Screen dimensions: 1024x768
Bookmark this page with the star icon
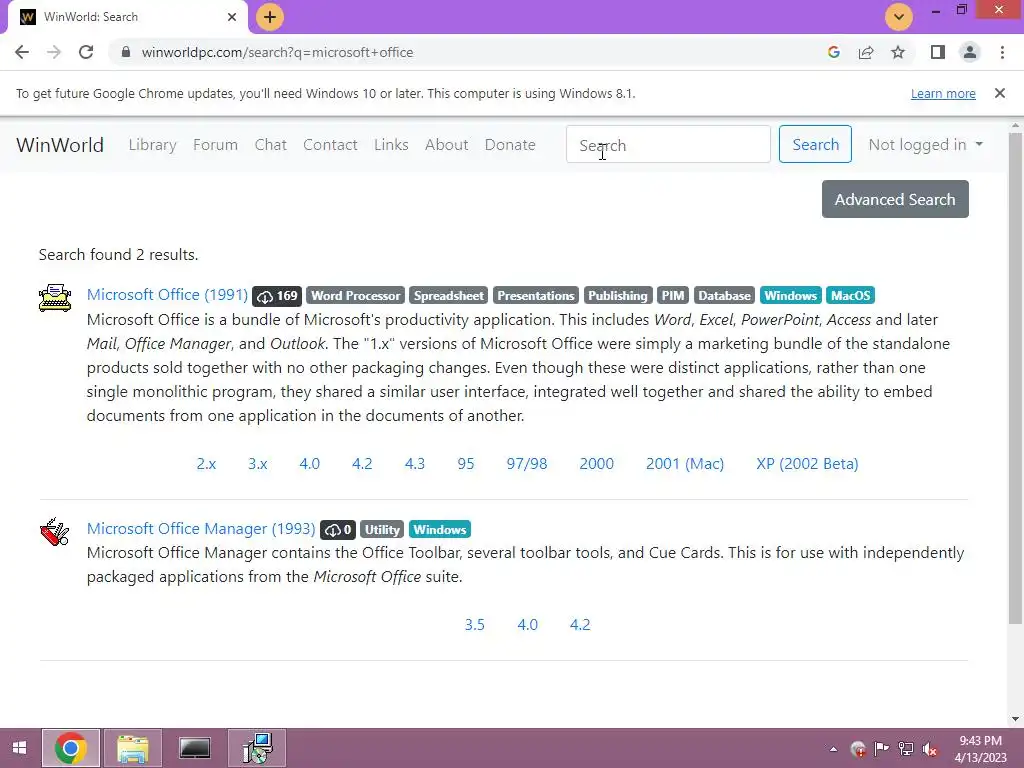tap(898, 52)
